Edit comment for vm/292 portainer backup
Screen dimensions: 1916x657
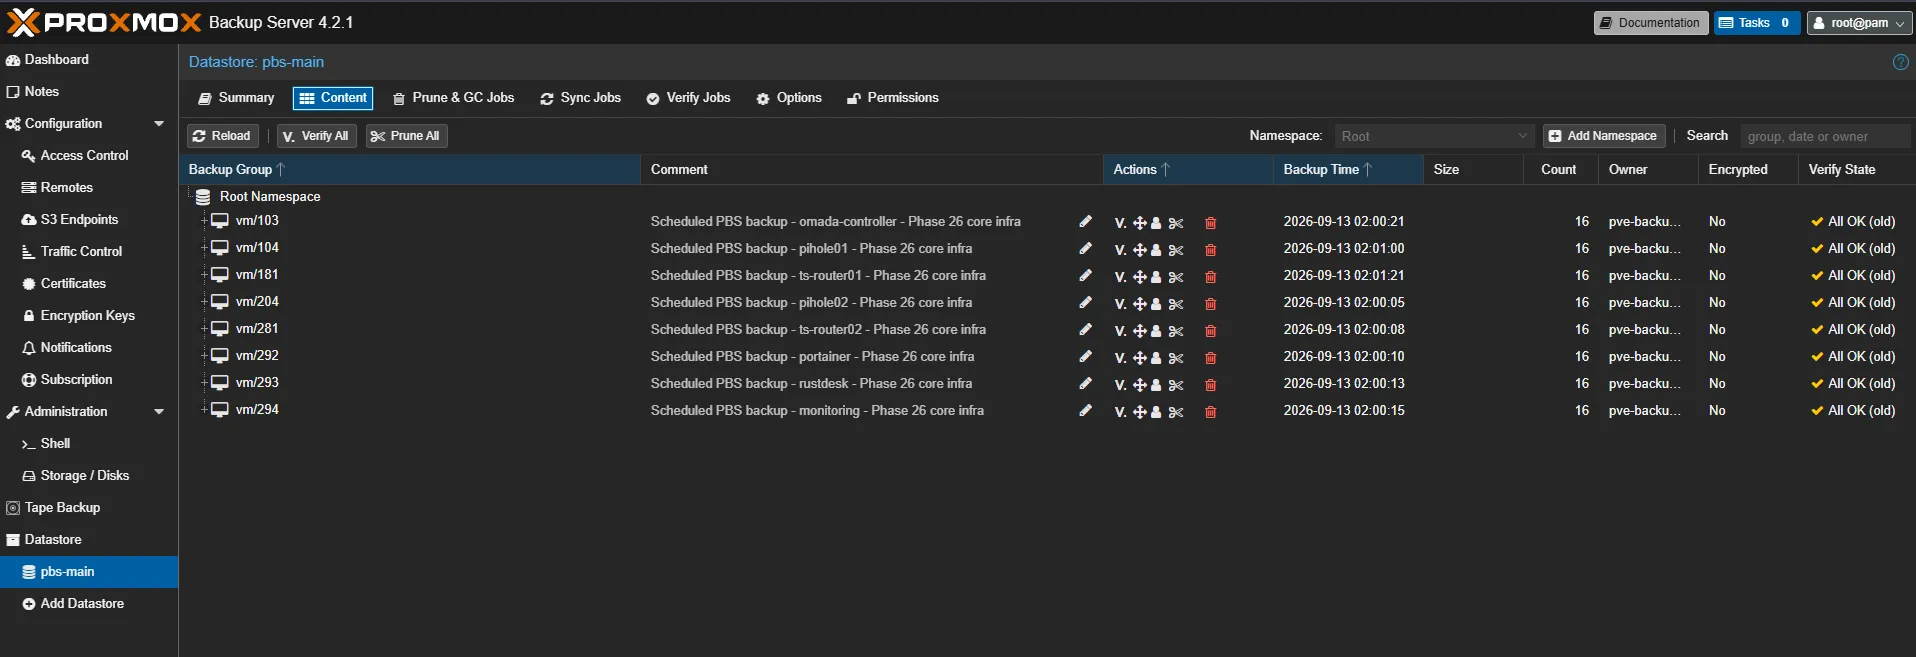pos(1085,356)
